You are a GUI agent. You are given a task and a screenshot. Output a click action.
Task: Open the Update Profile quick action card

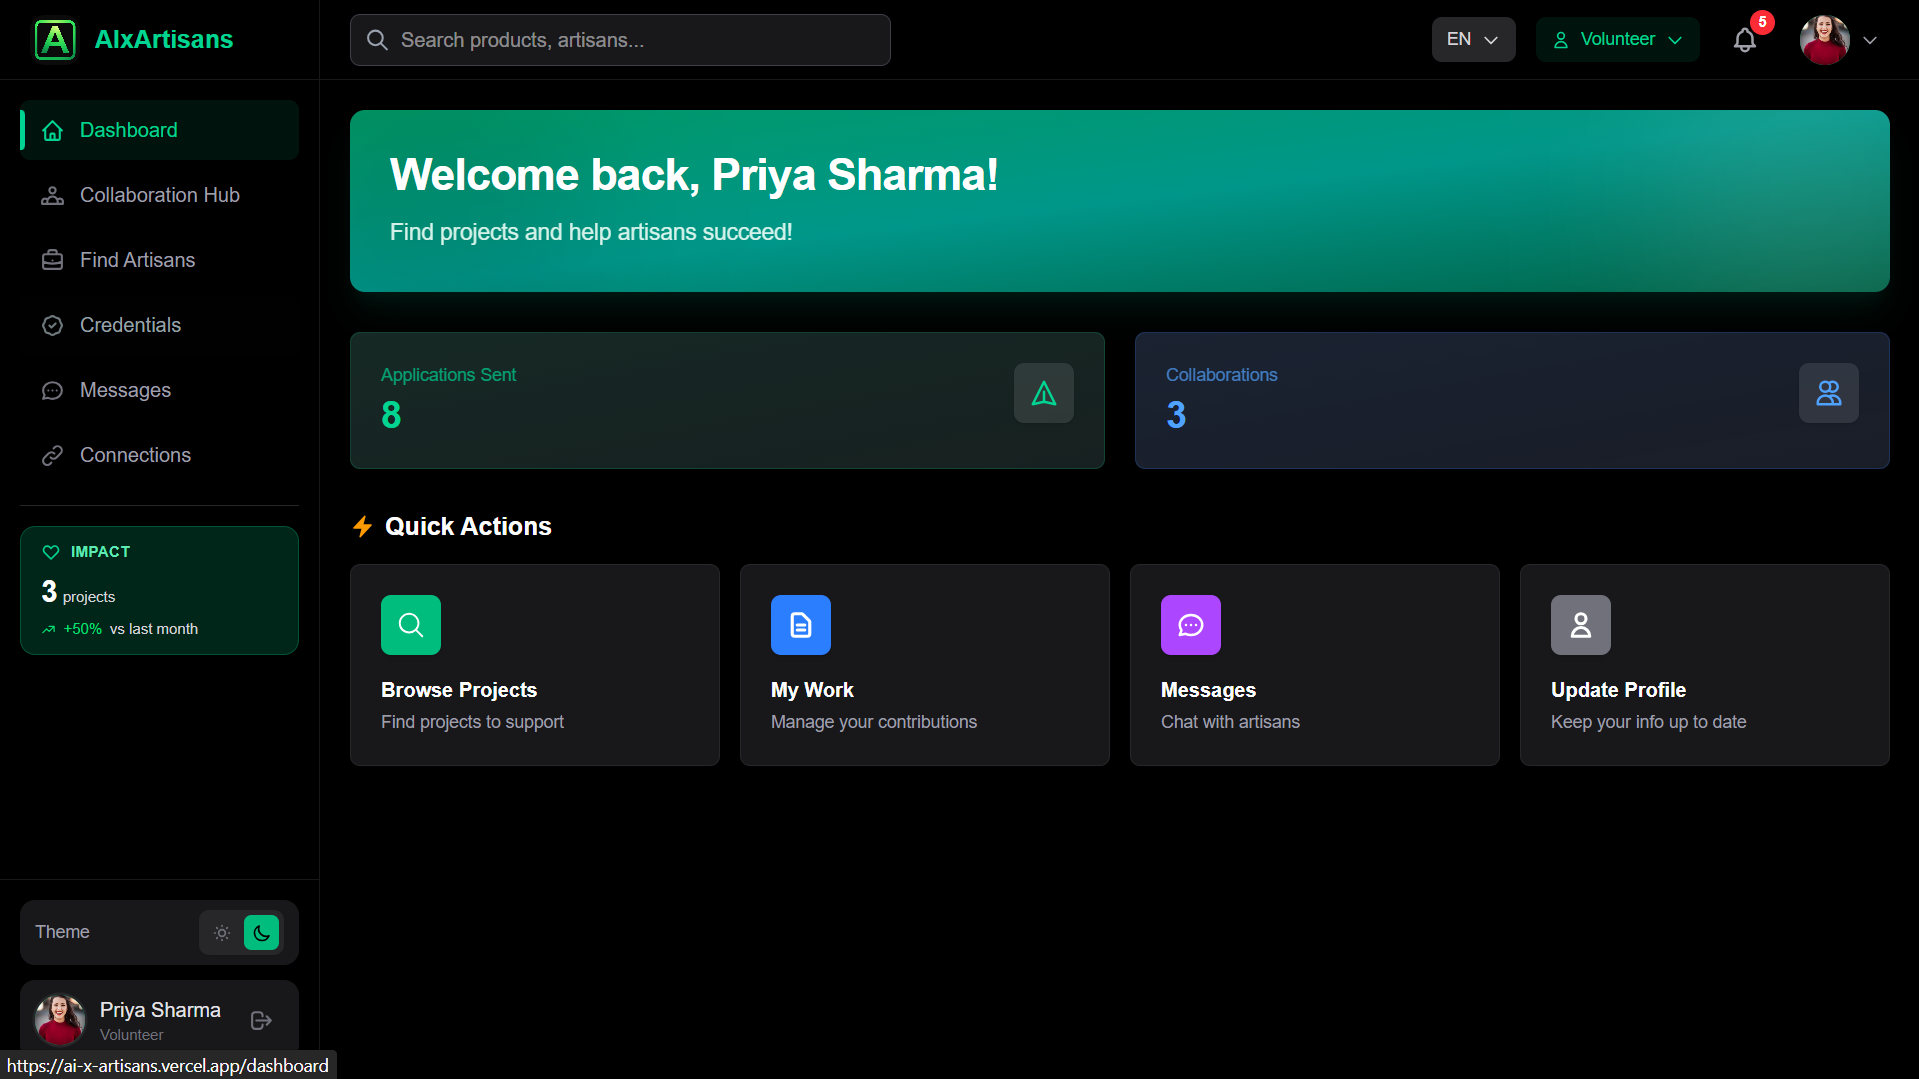coord(1705,665)
